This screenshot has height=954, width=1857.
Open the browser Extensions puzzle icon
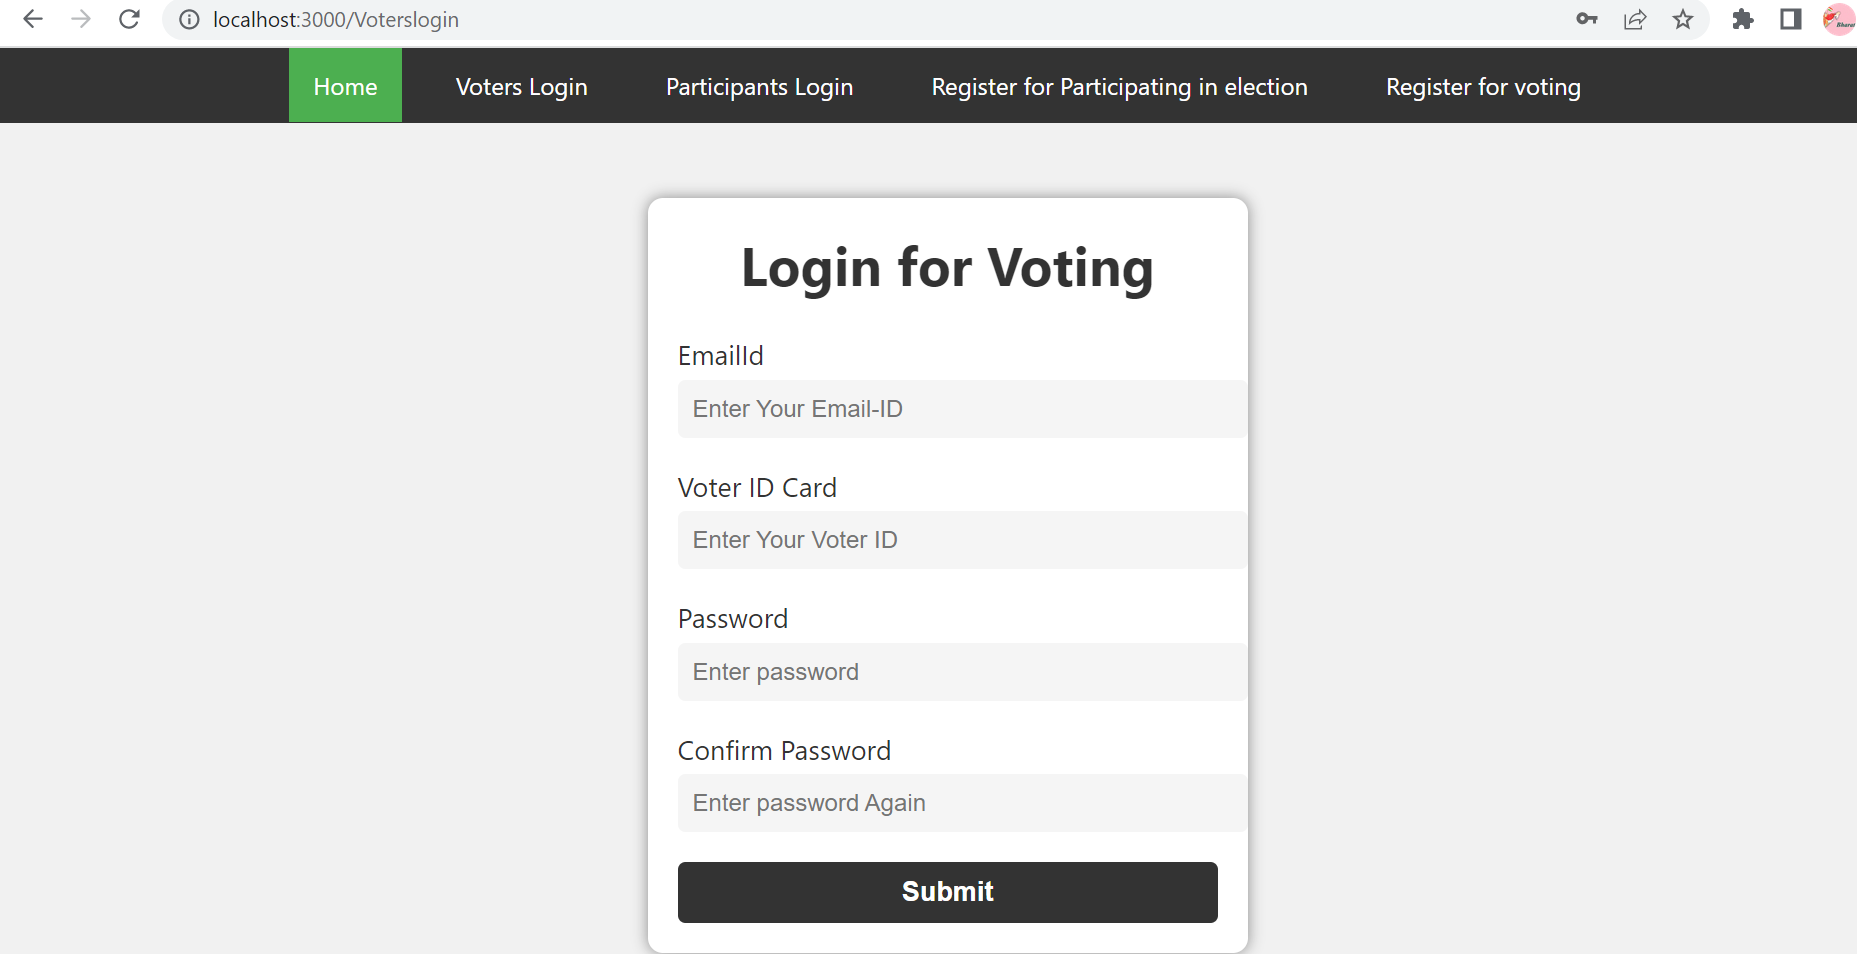[x=1743, y=19]
